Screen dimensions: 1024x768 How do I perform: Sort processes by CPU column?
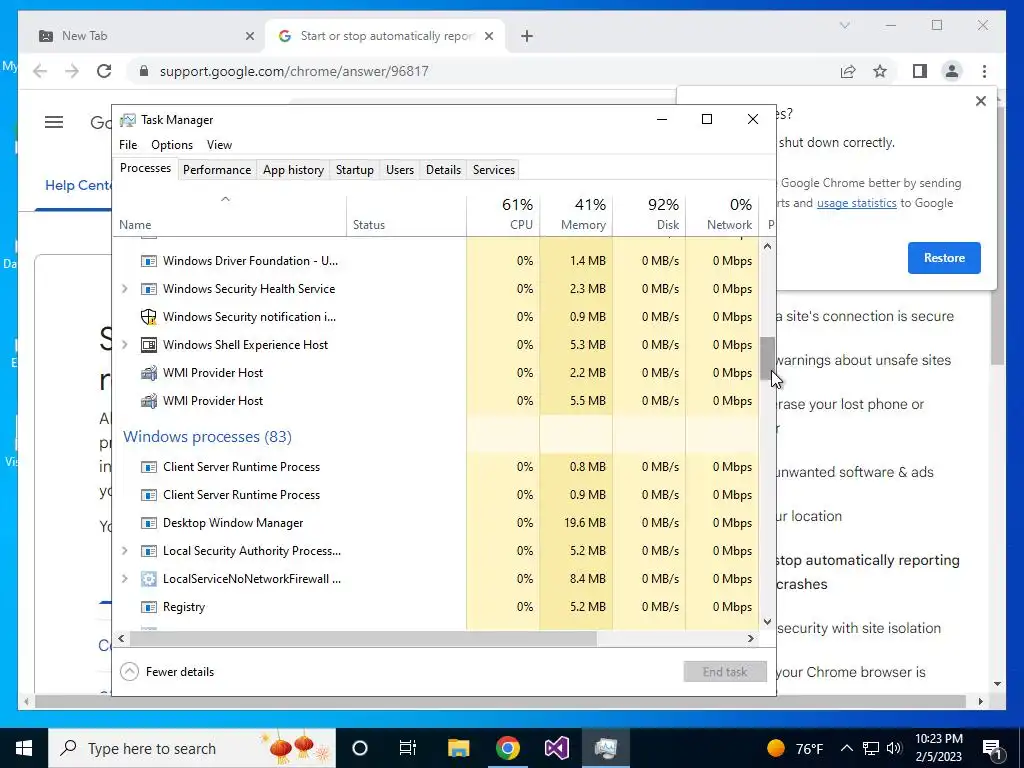(x=504, y=214)
